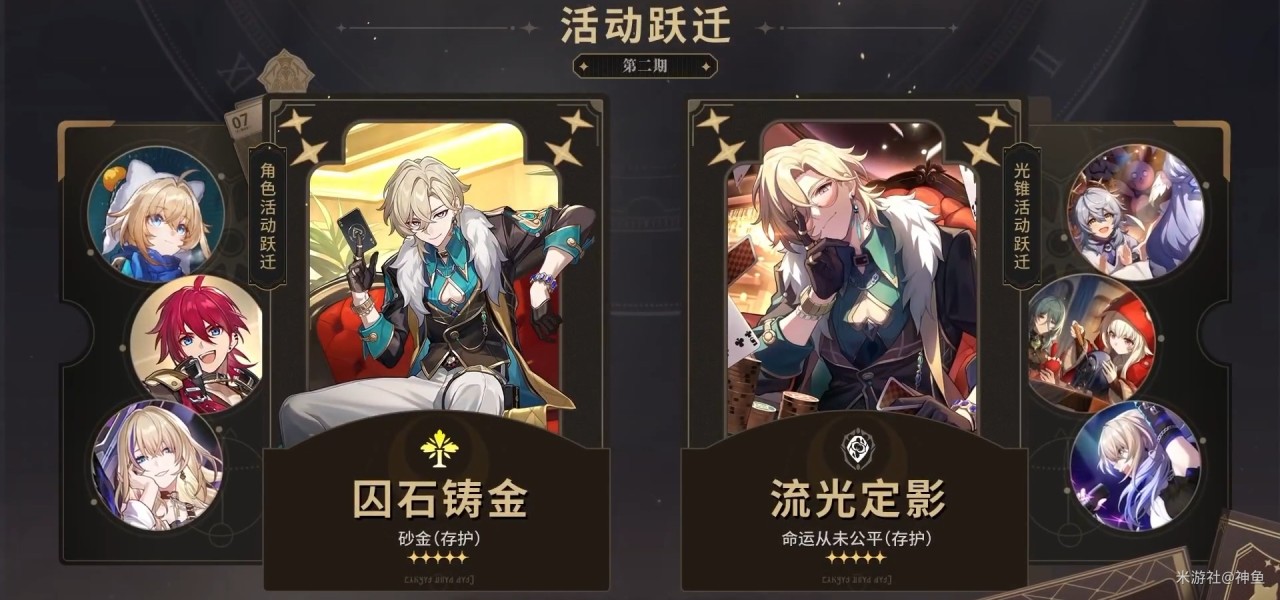The height and width of the screenshot is (600, 1280).
Task: Click the gold Preservation path emblem
Action: pos(438,448)
